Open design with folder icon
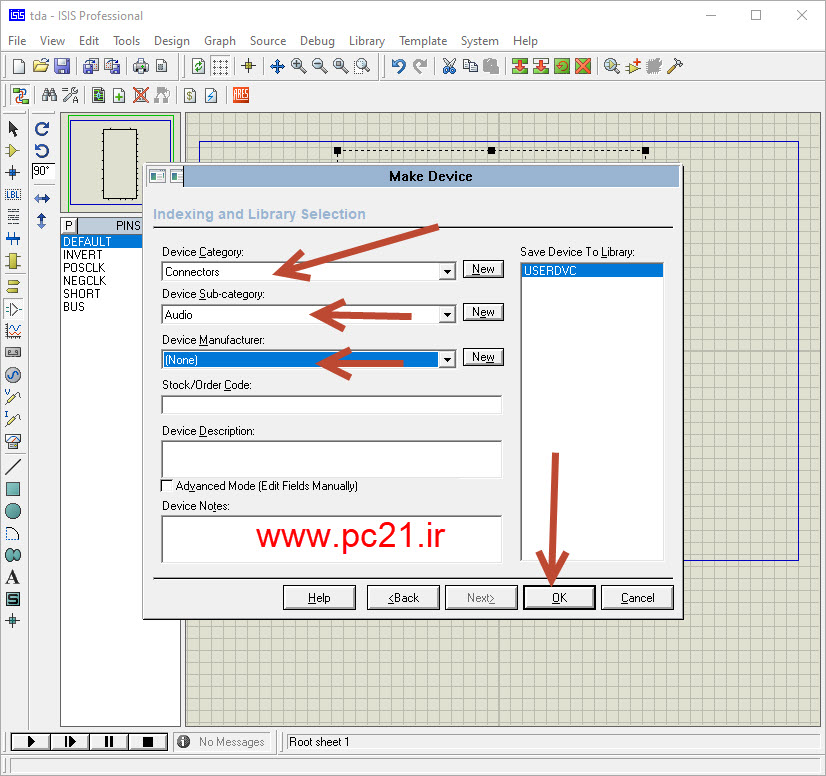Screen dimensions: 826x776 point(41,66)
